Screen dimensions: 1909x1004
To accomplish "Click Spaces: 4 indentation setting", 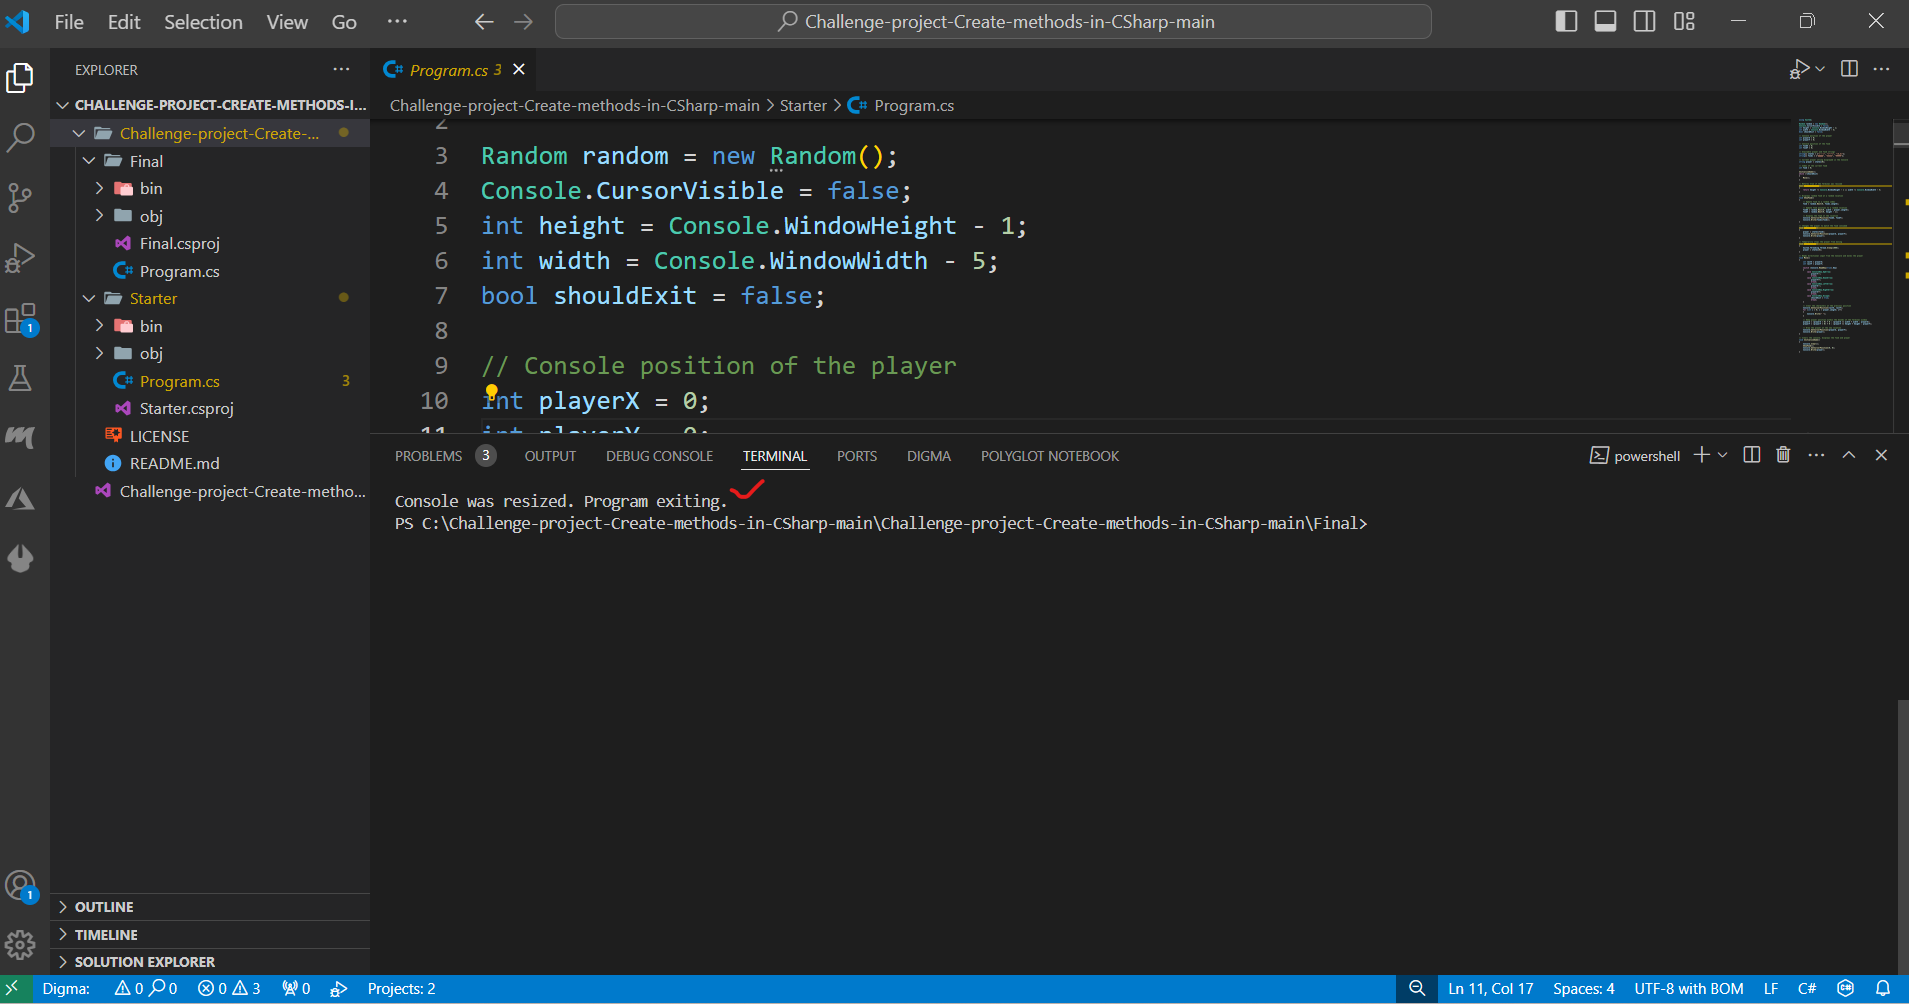I will [x=1584, y=988].
